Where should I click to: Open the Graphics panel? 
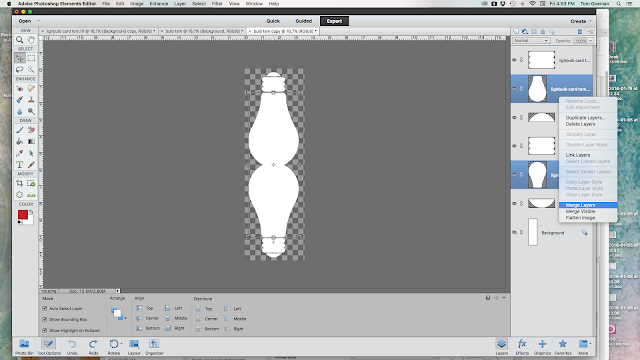(542, 347)
